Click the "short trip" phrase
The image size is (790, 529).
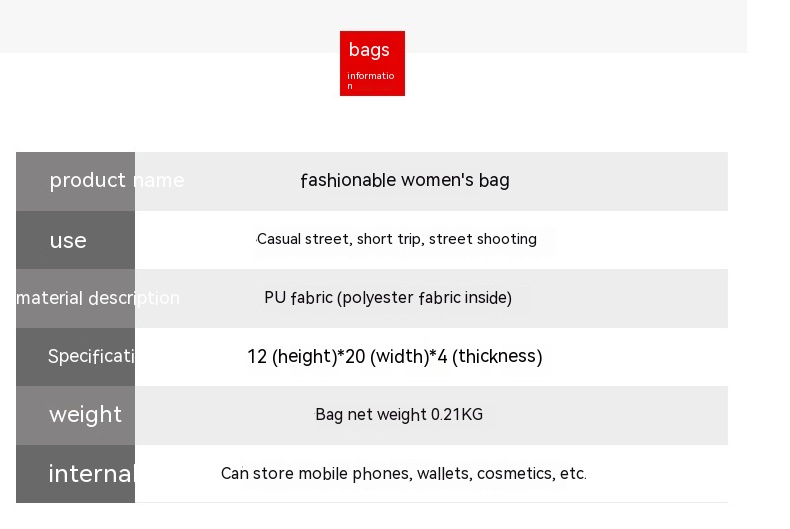pos(389,239)
